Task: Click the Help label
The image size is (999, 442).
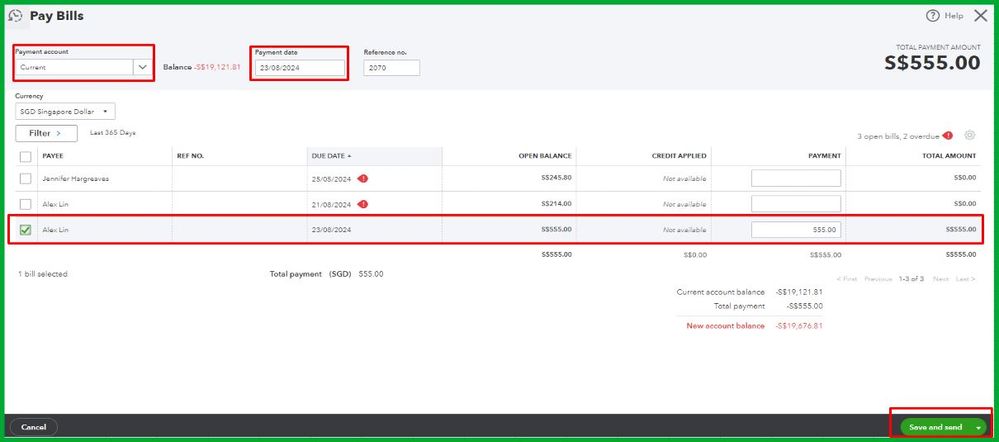Action: tap(954, 16)
